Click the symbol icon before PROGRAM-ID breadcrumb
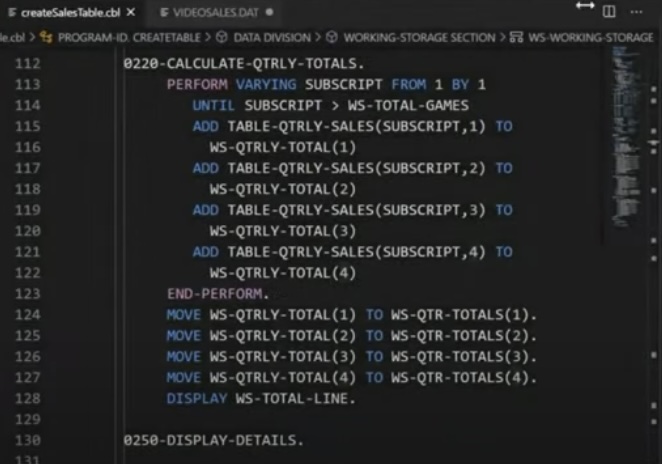 click(46, 38)
